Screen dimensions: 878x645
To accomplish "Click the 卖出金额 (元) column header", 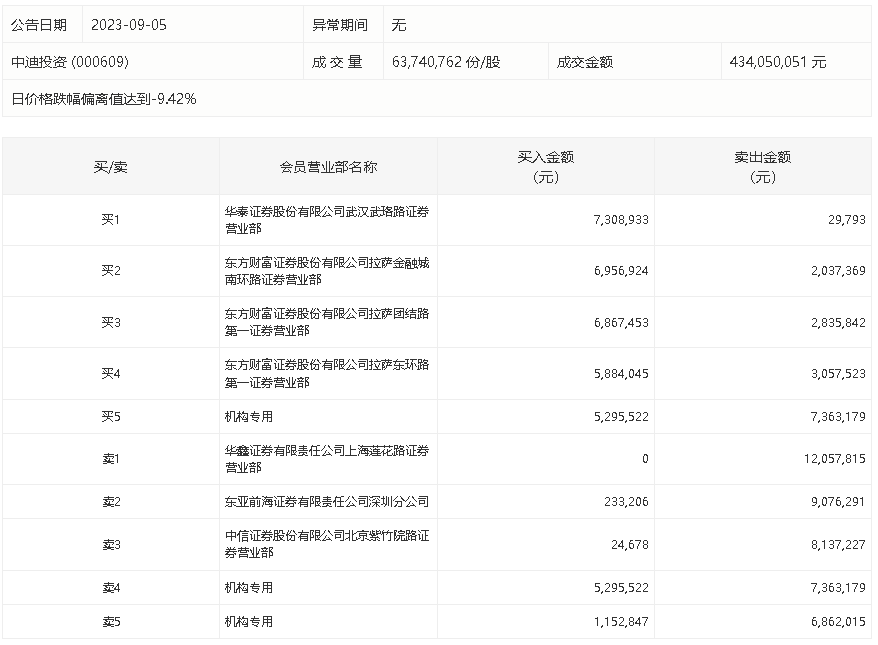I will click(x=763, y=167).
